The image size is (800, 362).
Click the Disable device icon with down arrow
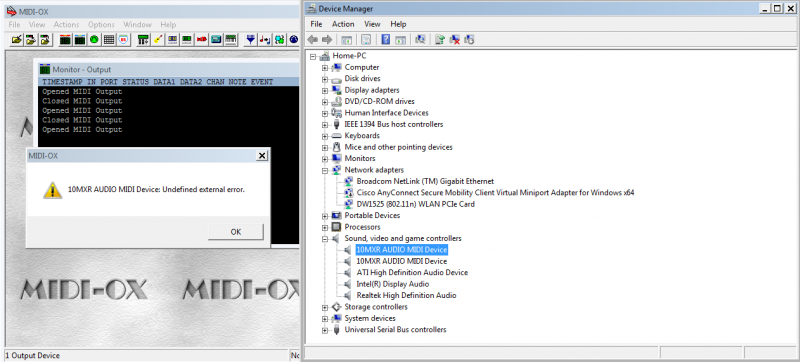(469, 39)
